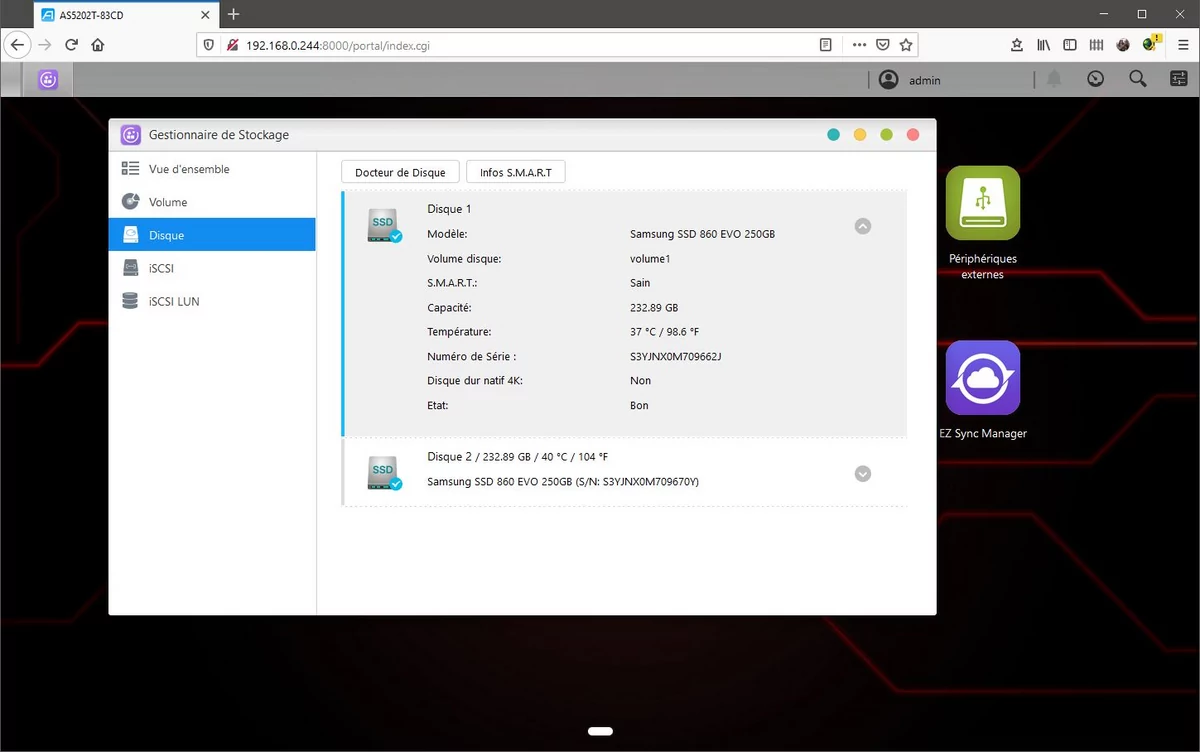Viewport: 1200px width, 752px height.
Task: Save page to Pocket
Action: click(883, 45)
